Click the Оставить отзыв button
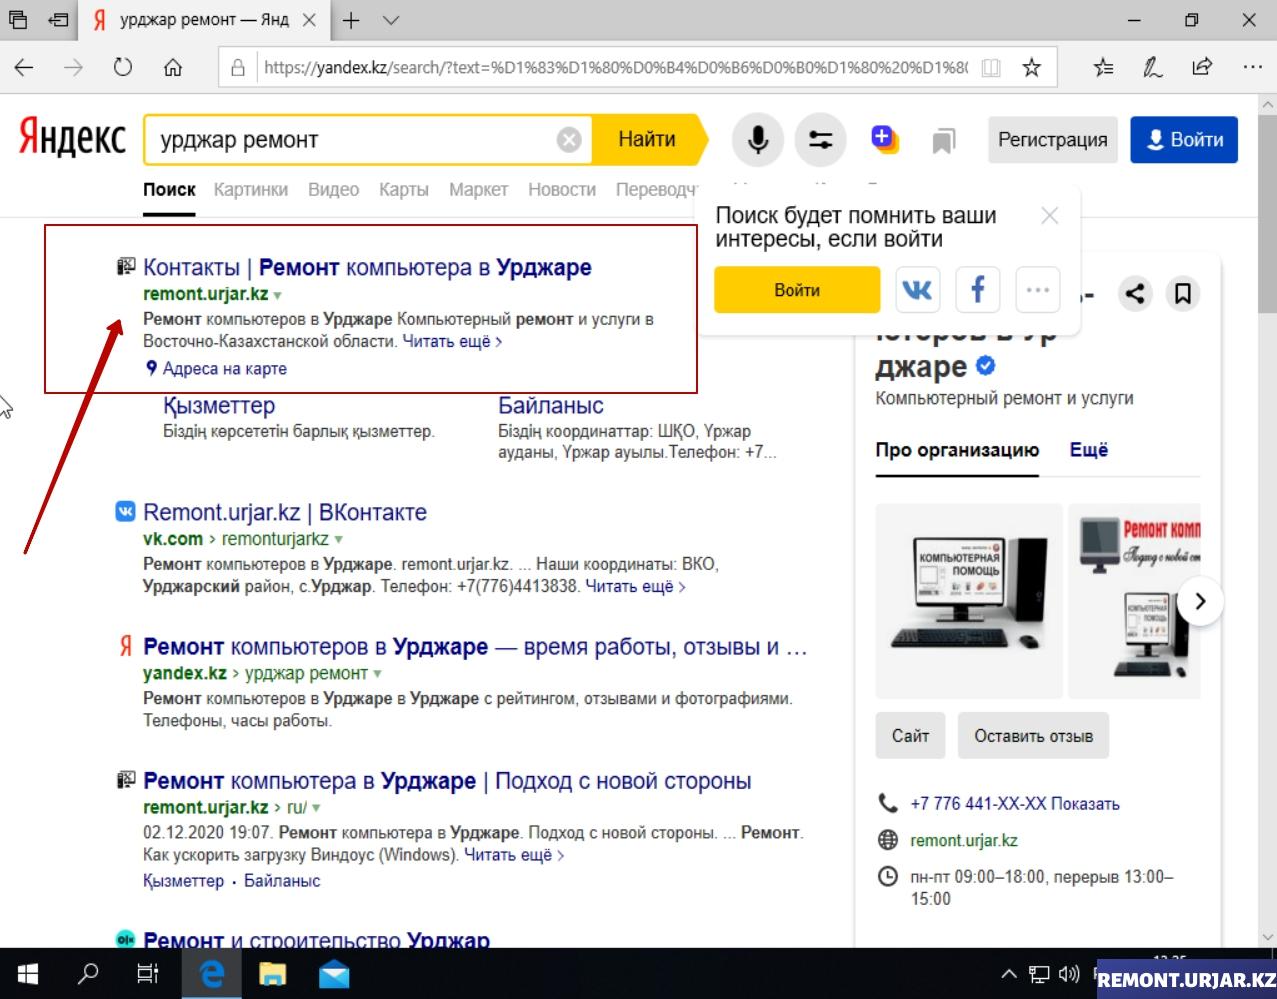The height and width of the screenshot is (999, 1277). point(1033,736)
